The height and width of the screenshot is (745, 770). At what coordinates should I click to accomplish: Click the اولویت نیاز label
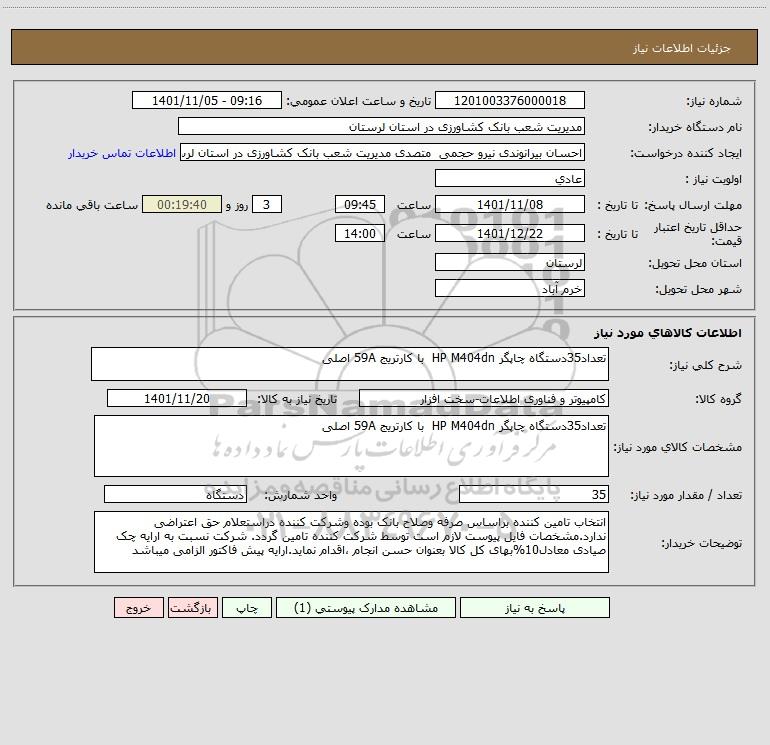pyautogui.click(x=714, y=180)
